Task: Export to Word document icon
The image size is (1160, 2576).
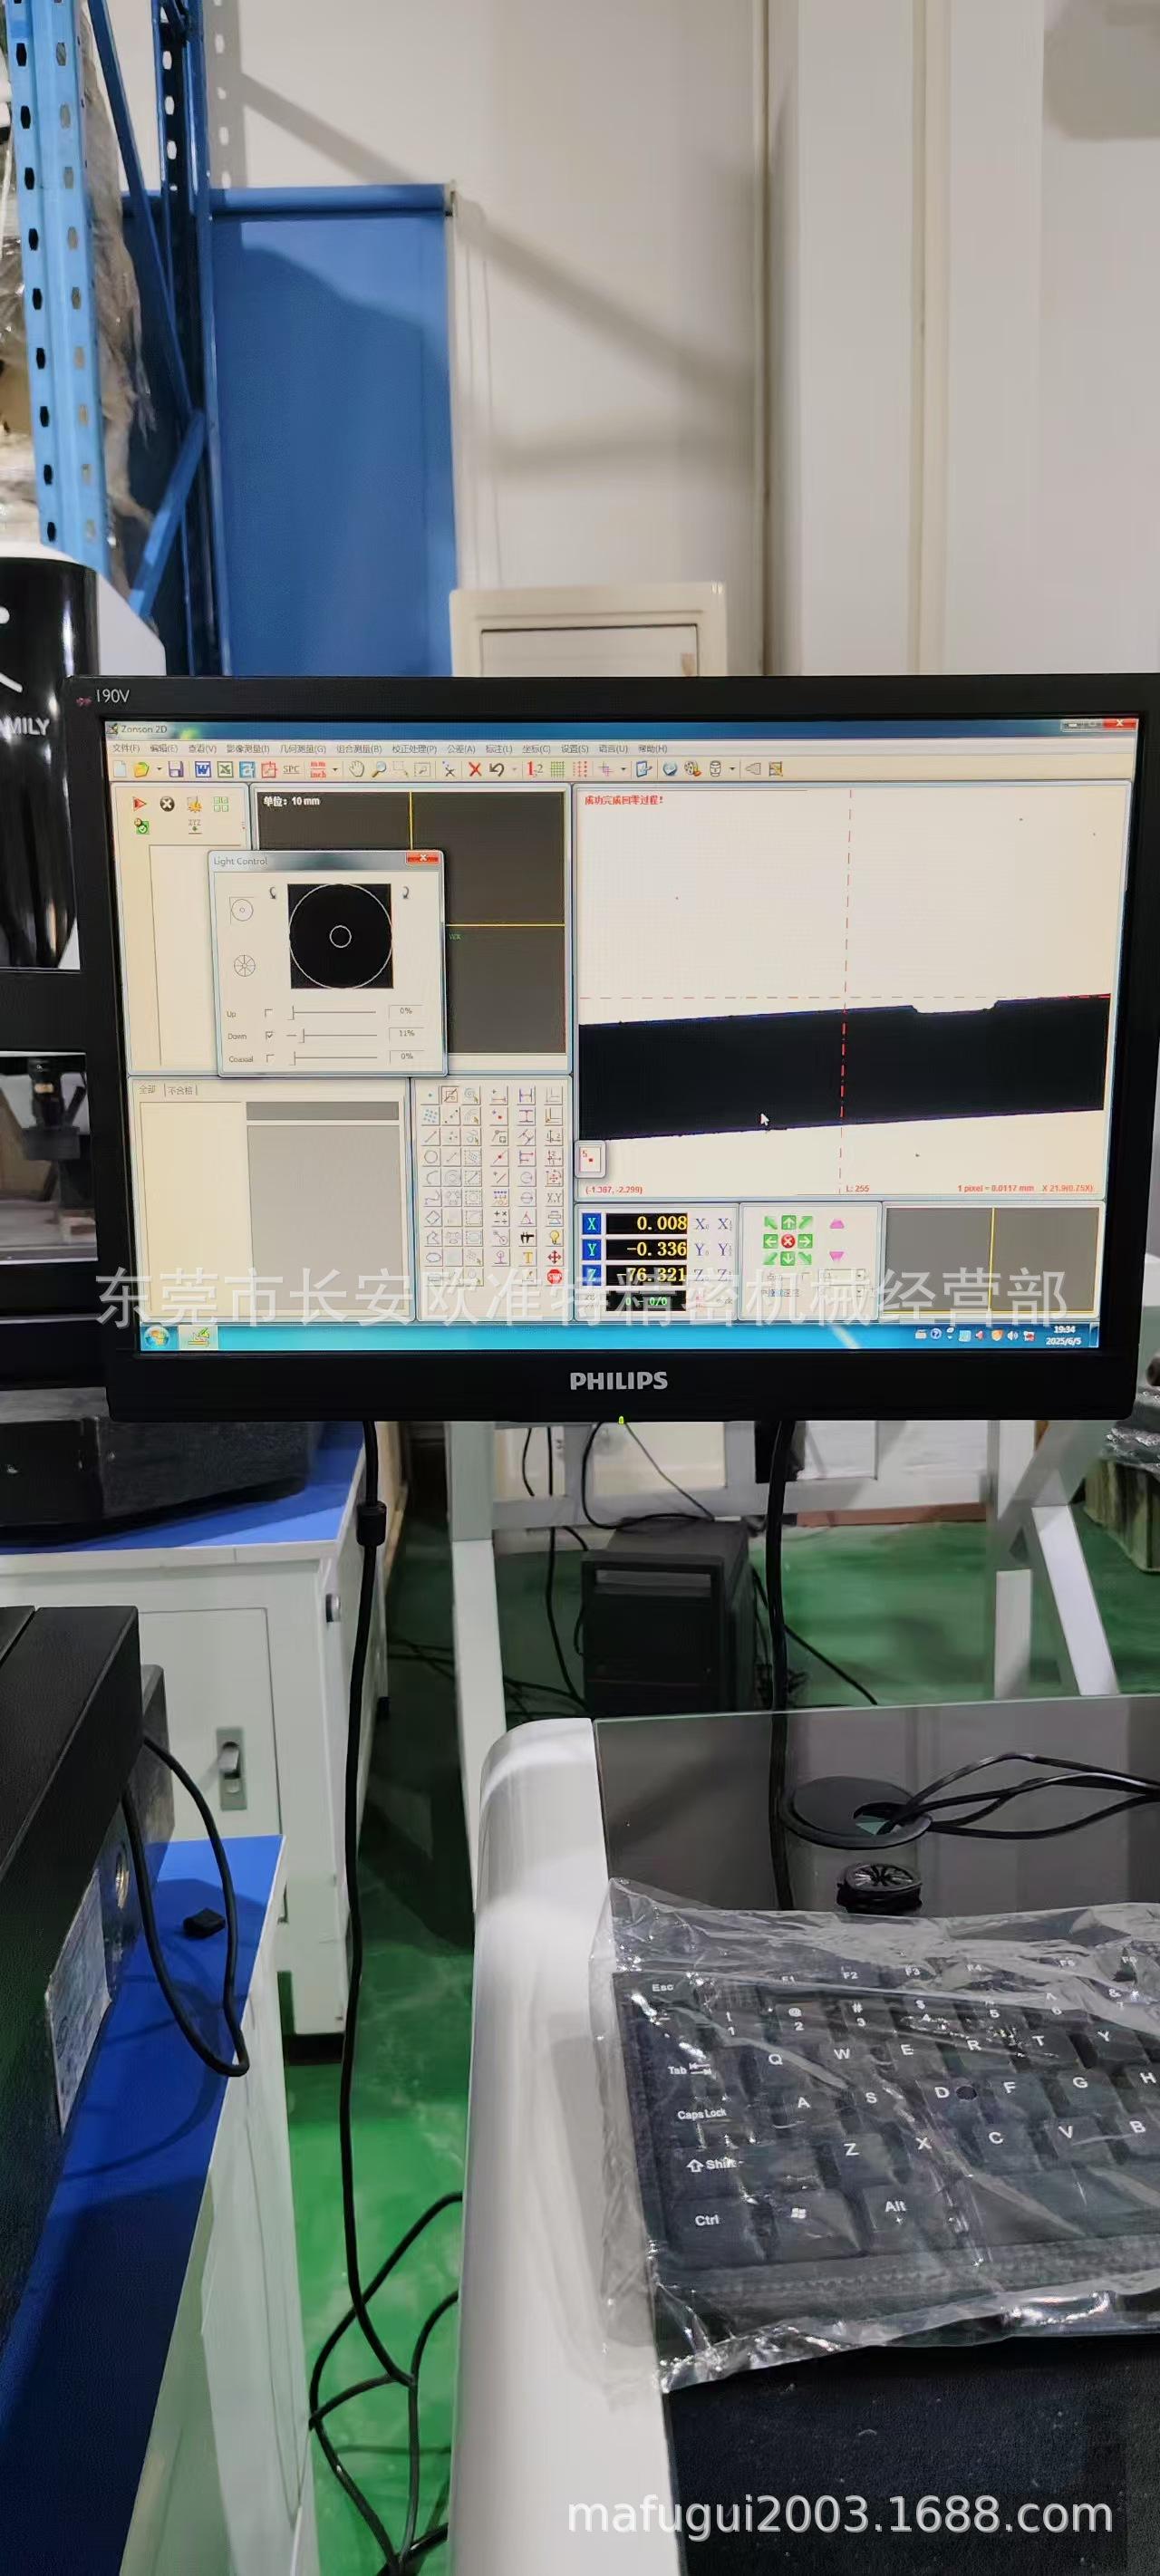Action: pyautogui.click(x=202, y=769)
